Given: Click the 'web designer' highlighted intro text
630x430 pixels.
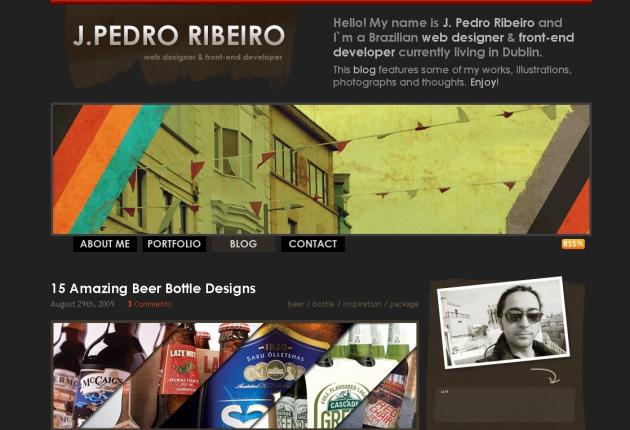Looking at the screenshot, I should point(462,38).
